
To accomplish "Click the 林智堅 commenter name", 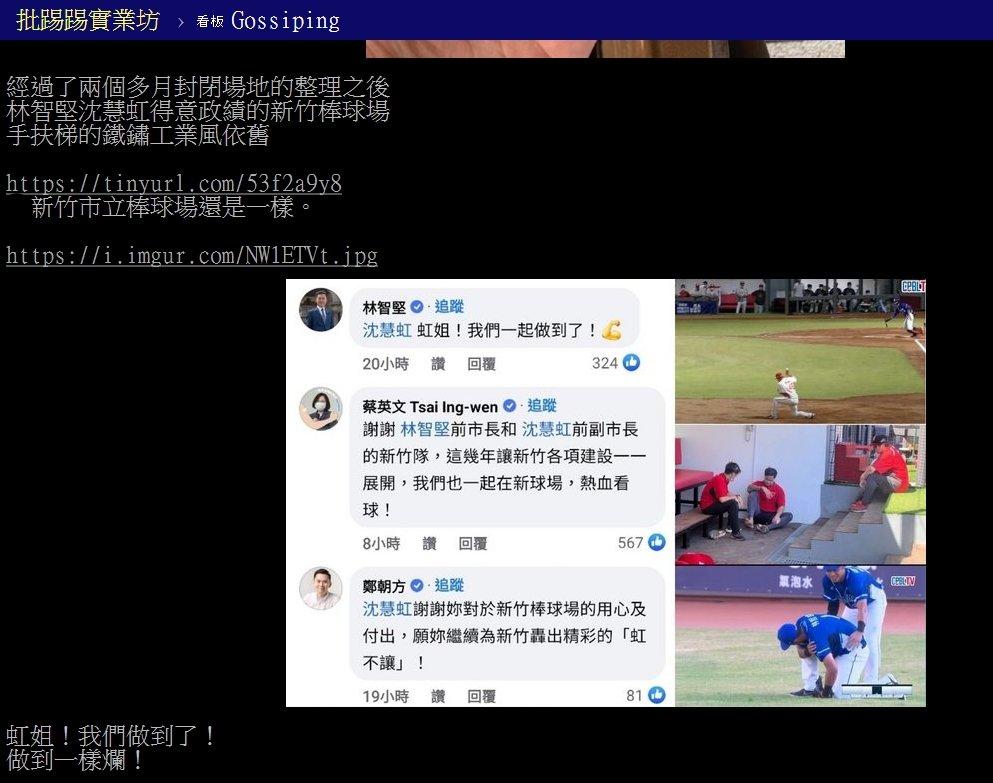I will [x=384, y=307].
